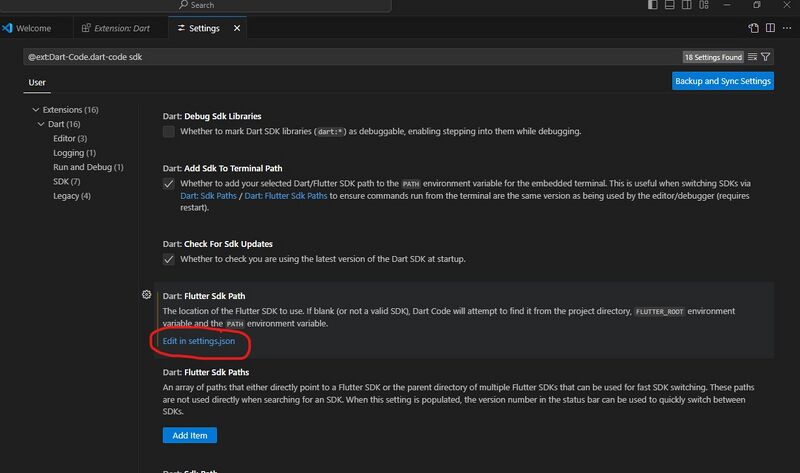The image size is (800, 473).
Task: Click the FLUTTER_ROOT code label
Action: coord(659,312)
